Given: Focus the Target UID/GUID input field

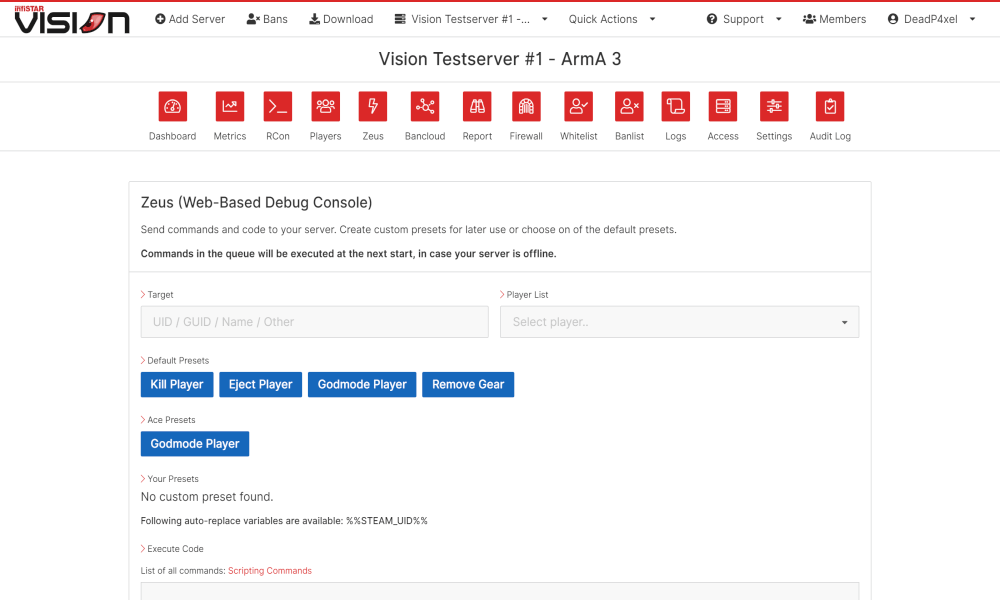Looking at the screenshot, I should point(314,322).
